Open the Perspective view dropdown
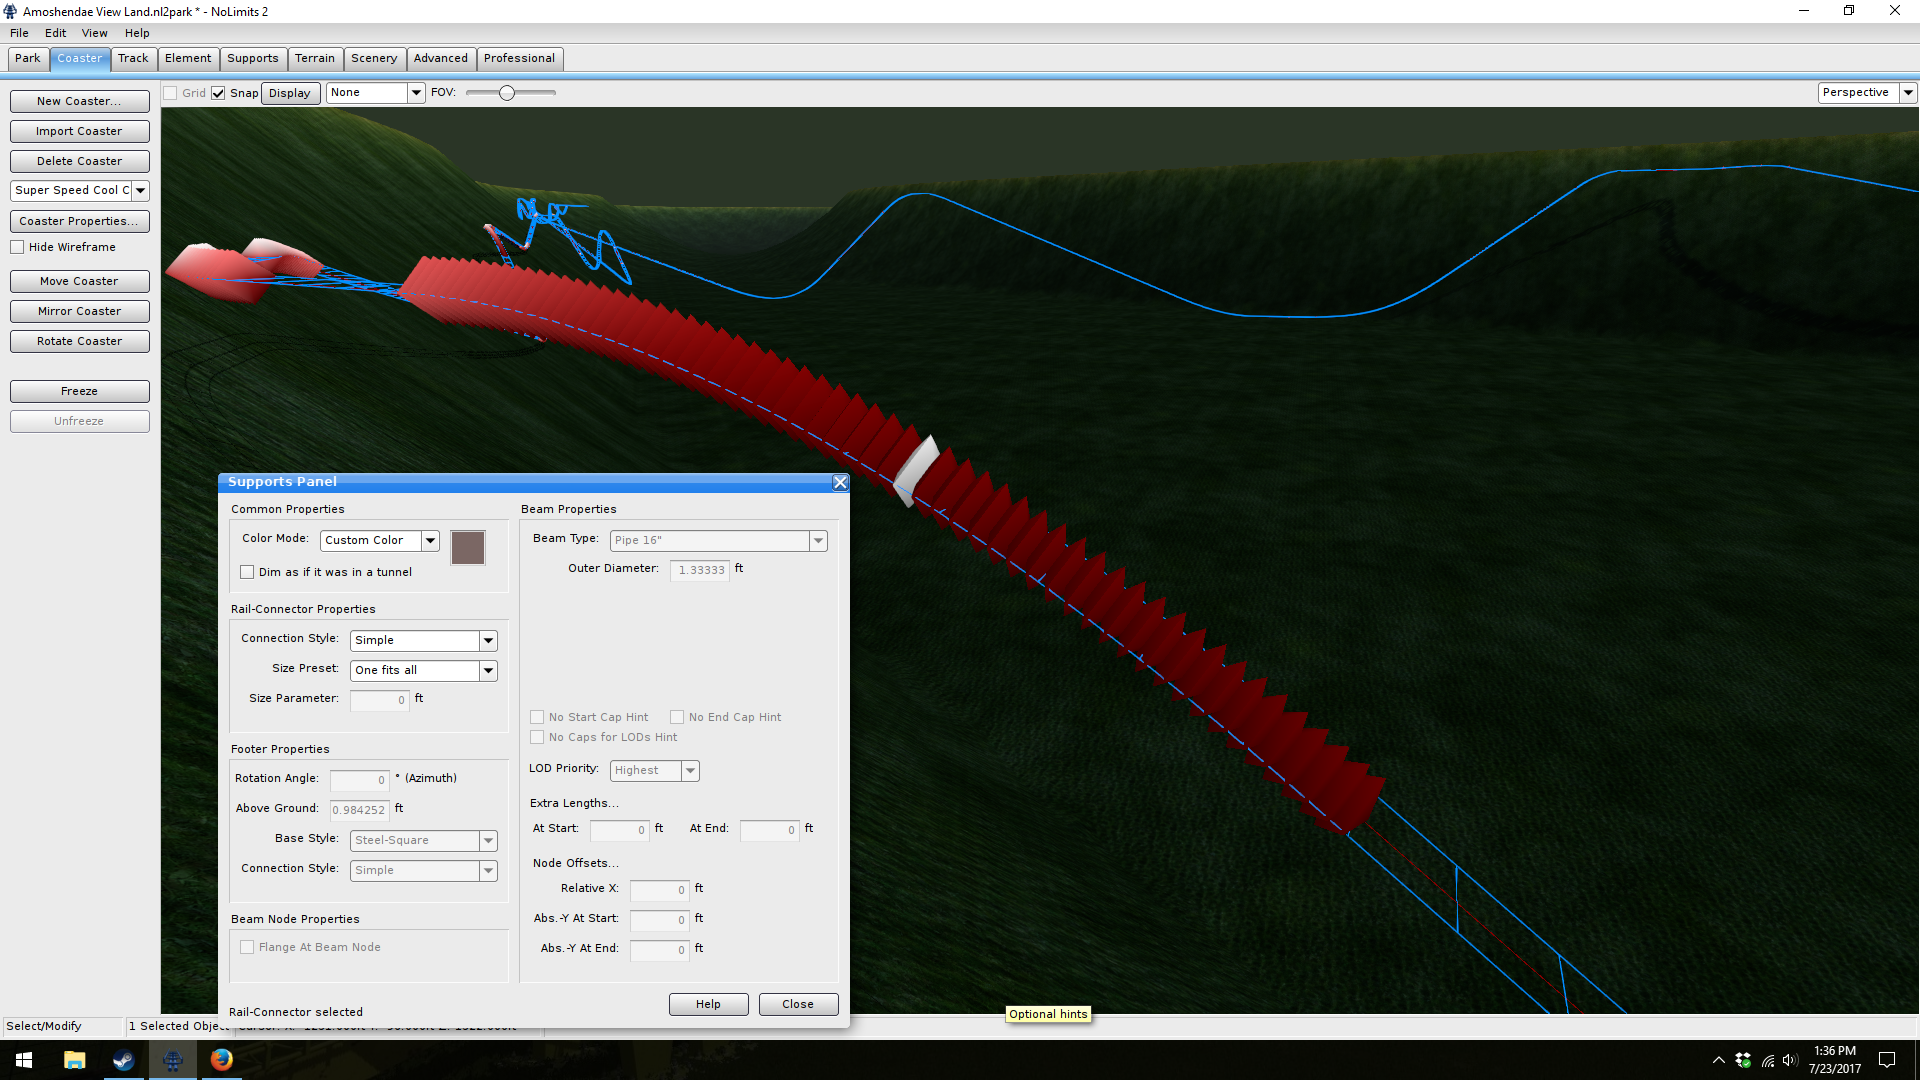 [1908, 92]
